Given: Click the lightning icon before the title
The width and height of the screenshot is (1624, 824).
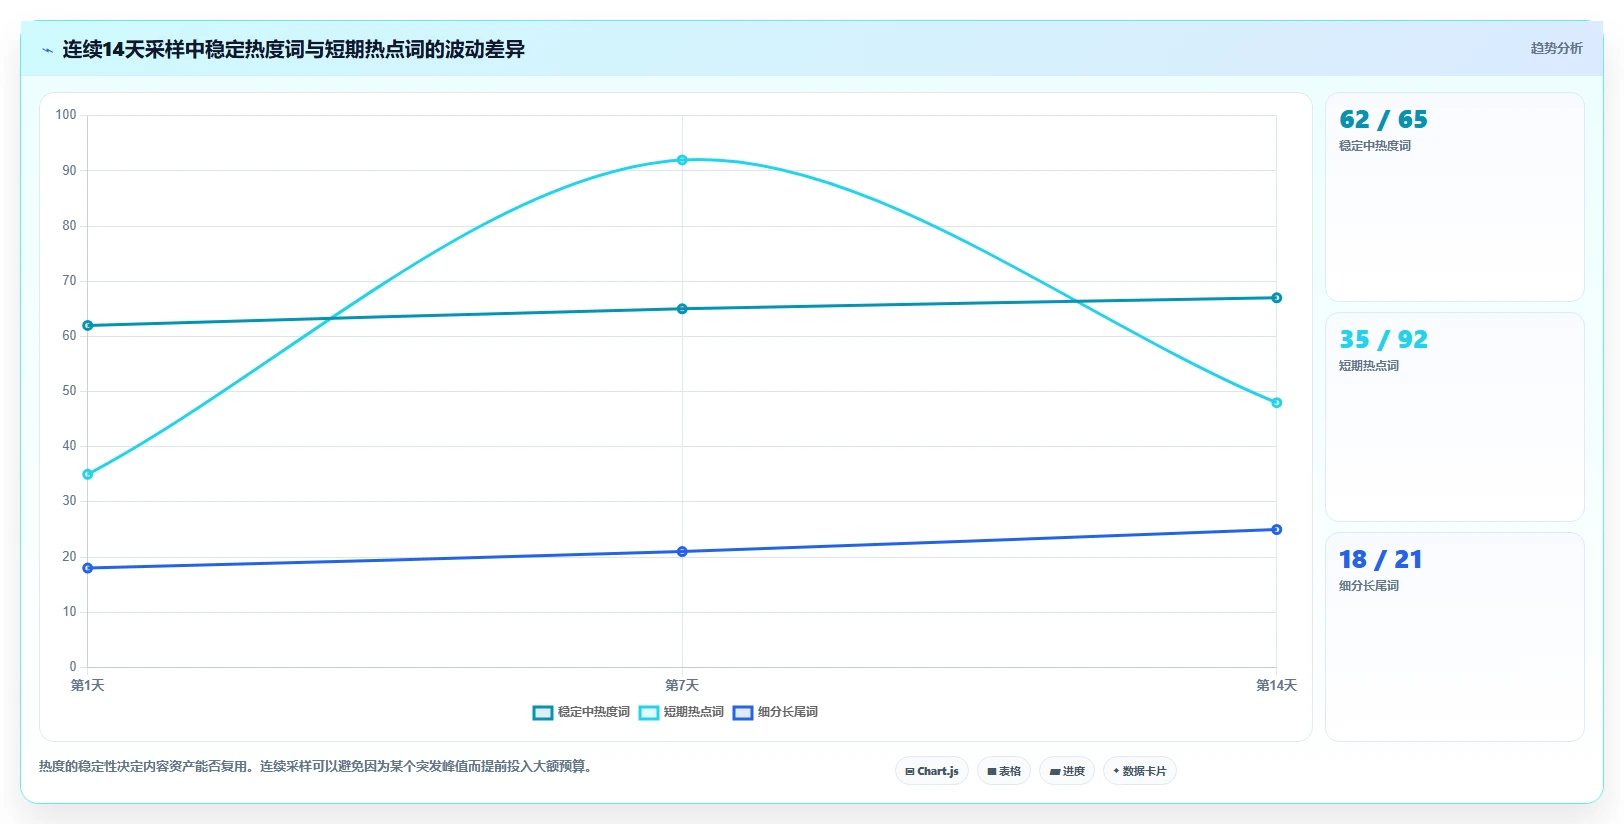Looking at the screenshot, I should (47, 50).
